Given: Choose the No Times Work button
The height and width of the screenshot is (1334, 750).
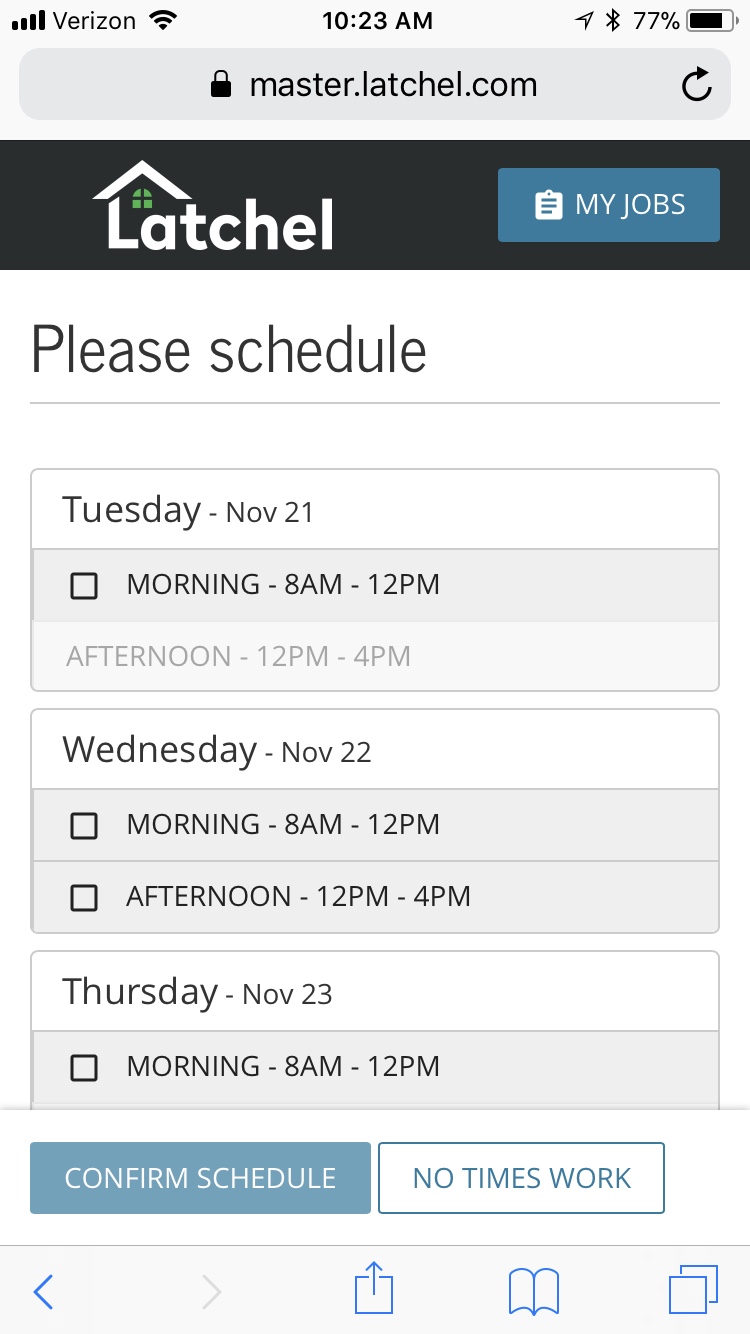Looking at the screenshot, I should [521, 1178].
